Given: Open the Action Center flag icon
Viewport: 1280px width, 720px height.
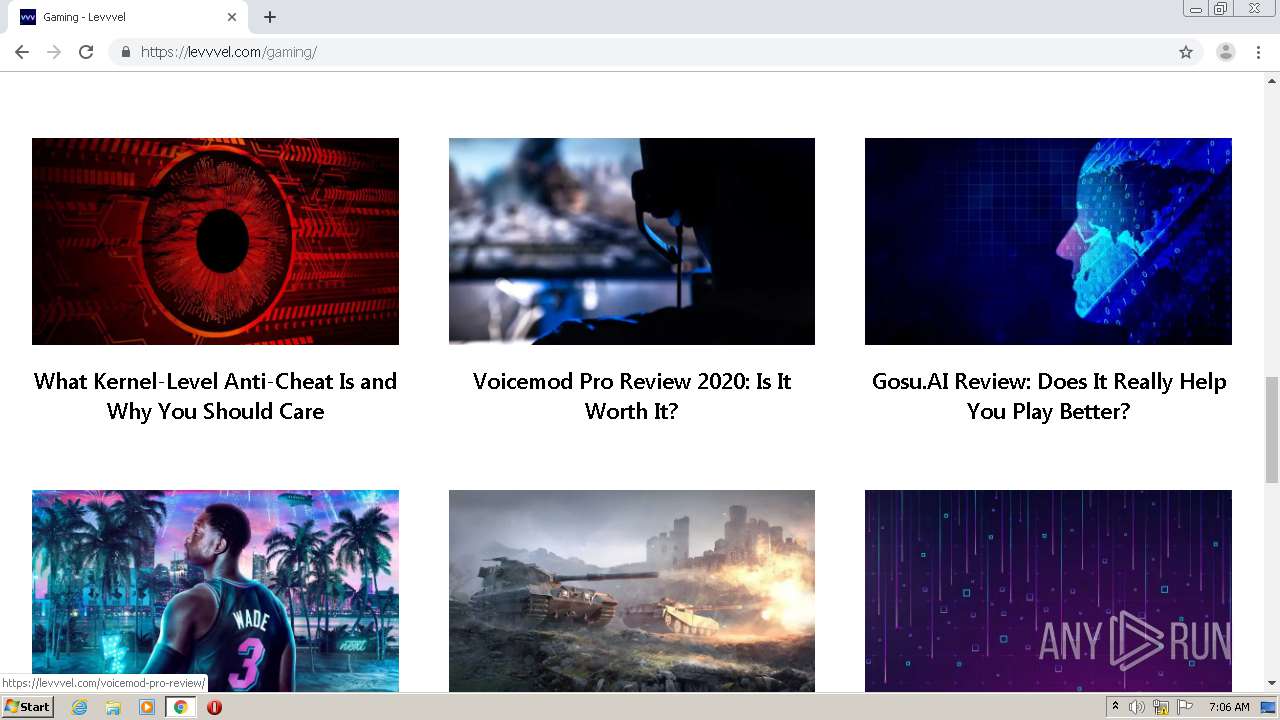Looking at the screenshot, I should click(x=1185, y=707).
